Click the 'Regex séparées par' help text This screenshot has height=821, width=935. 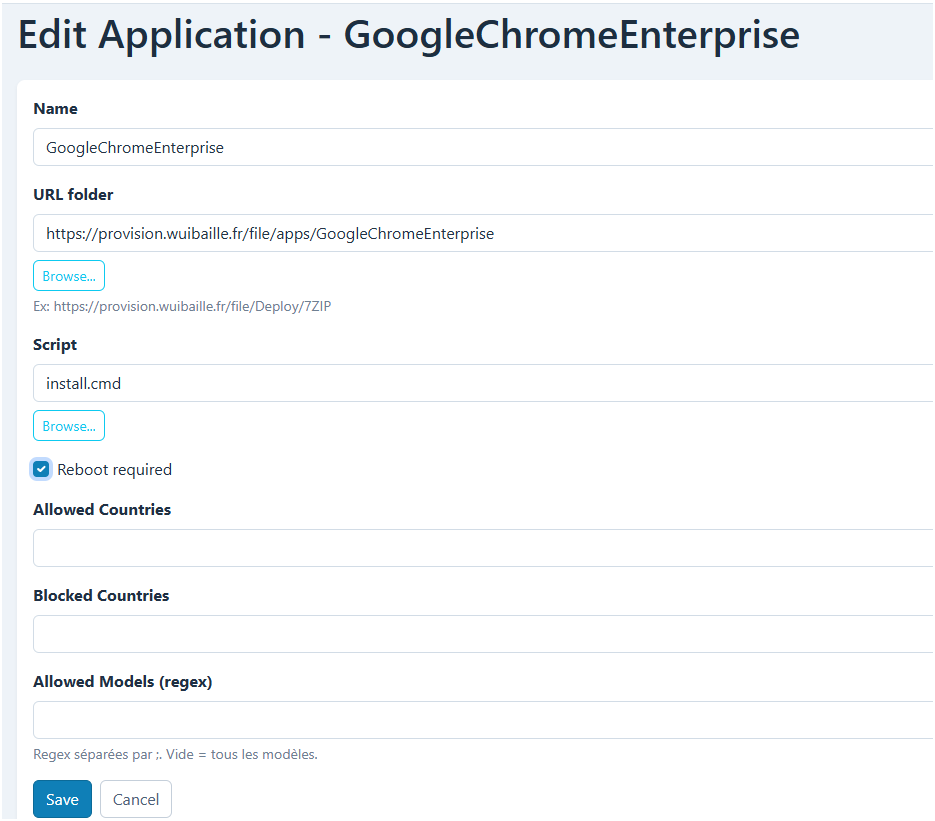click(x=175, y=755)
